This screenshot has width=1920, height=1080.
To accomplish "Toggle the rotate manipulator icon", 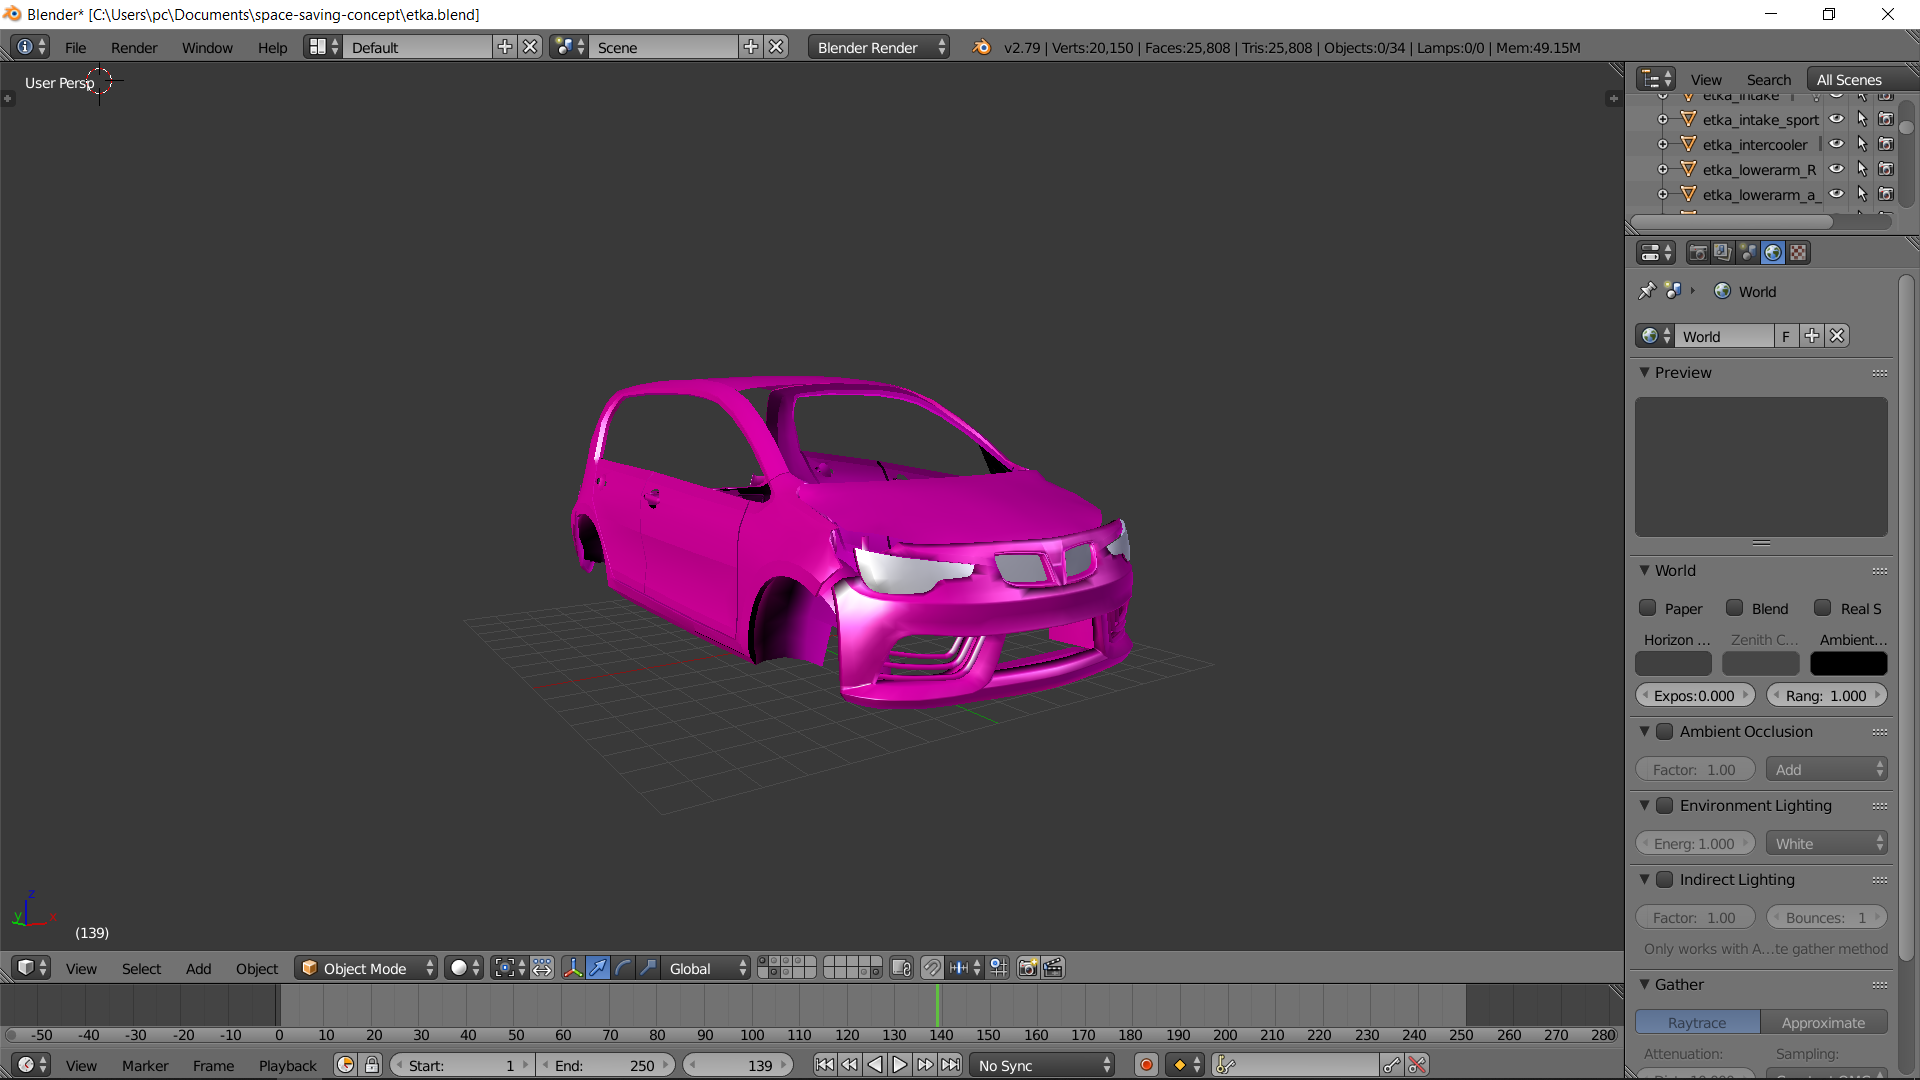I will click(x=622, y=968).
